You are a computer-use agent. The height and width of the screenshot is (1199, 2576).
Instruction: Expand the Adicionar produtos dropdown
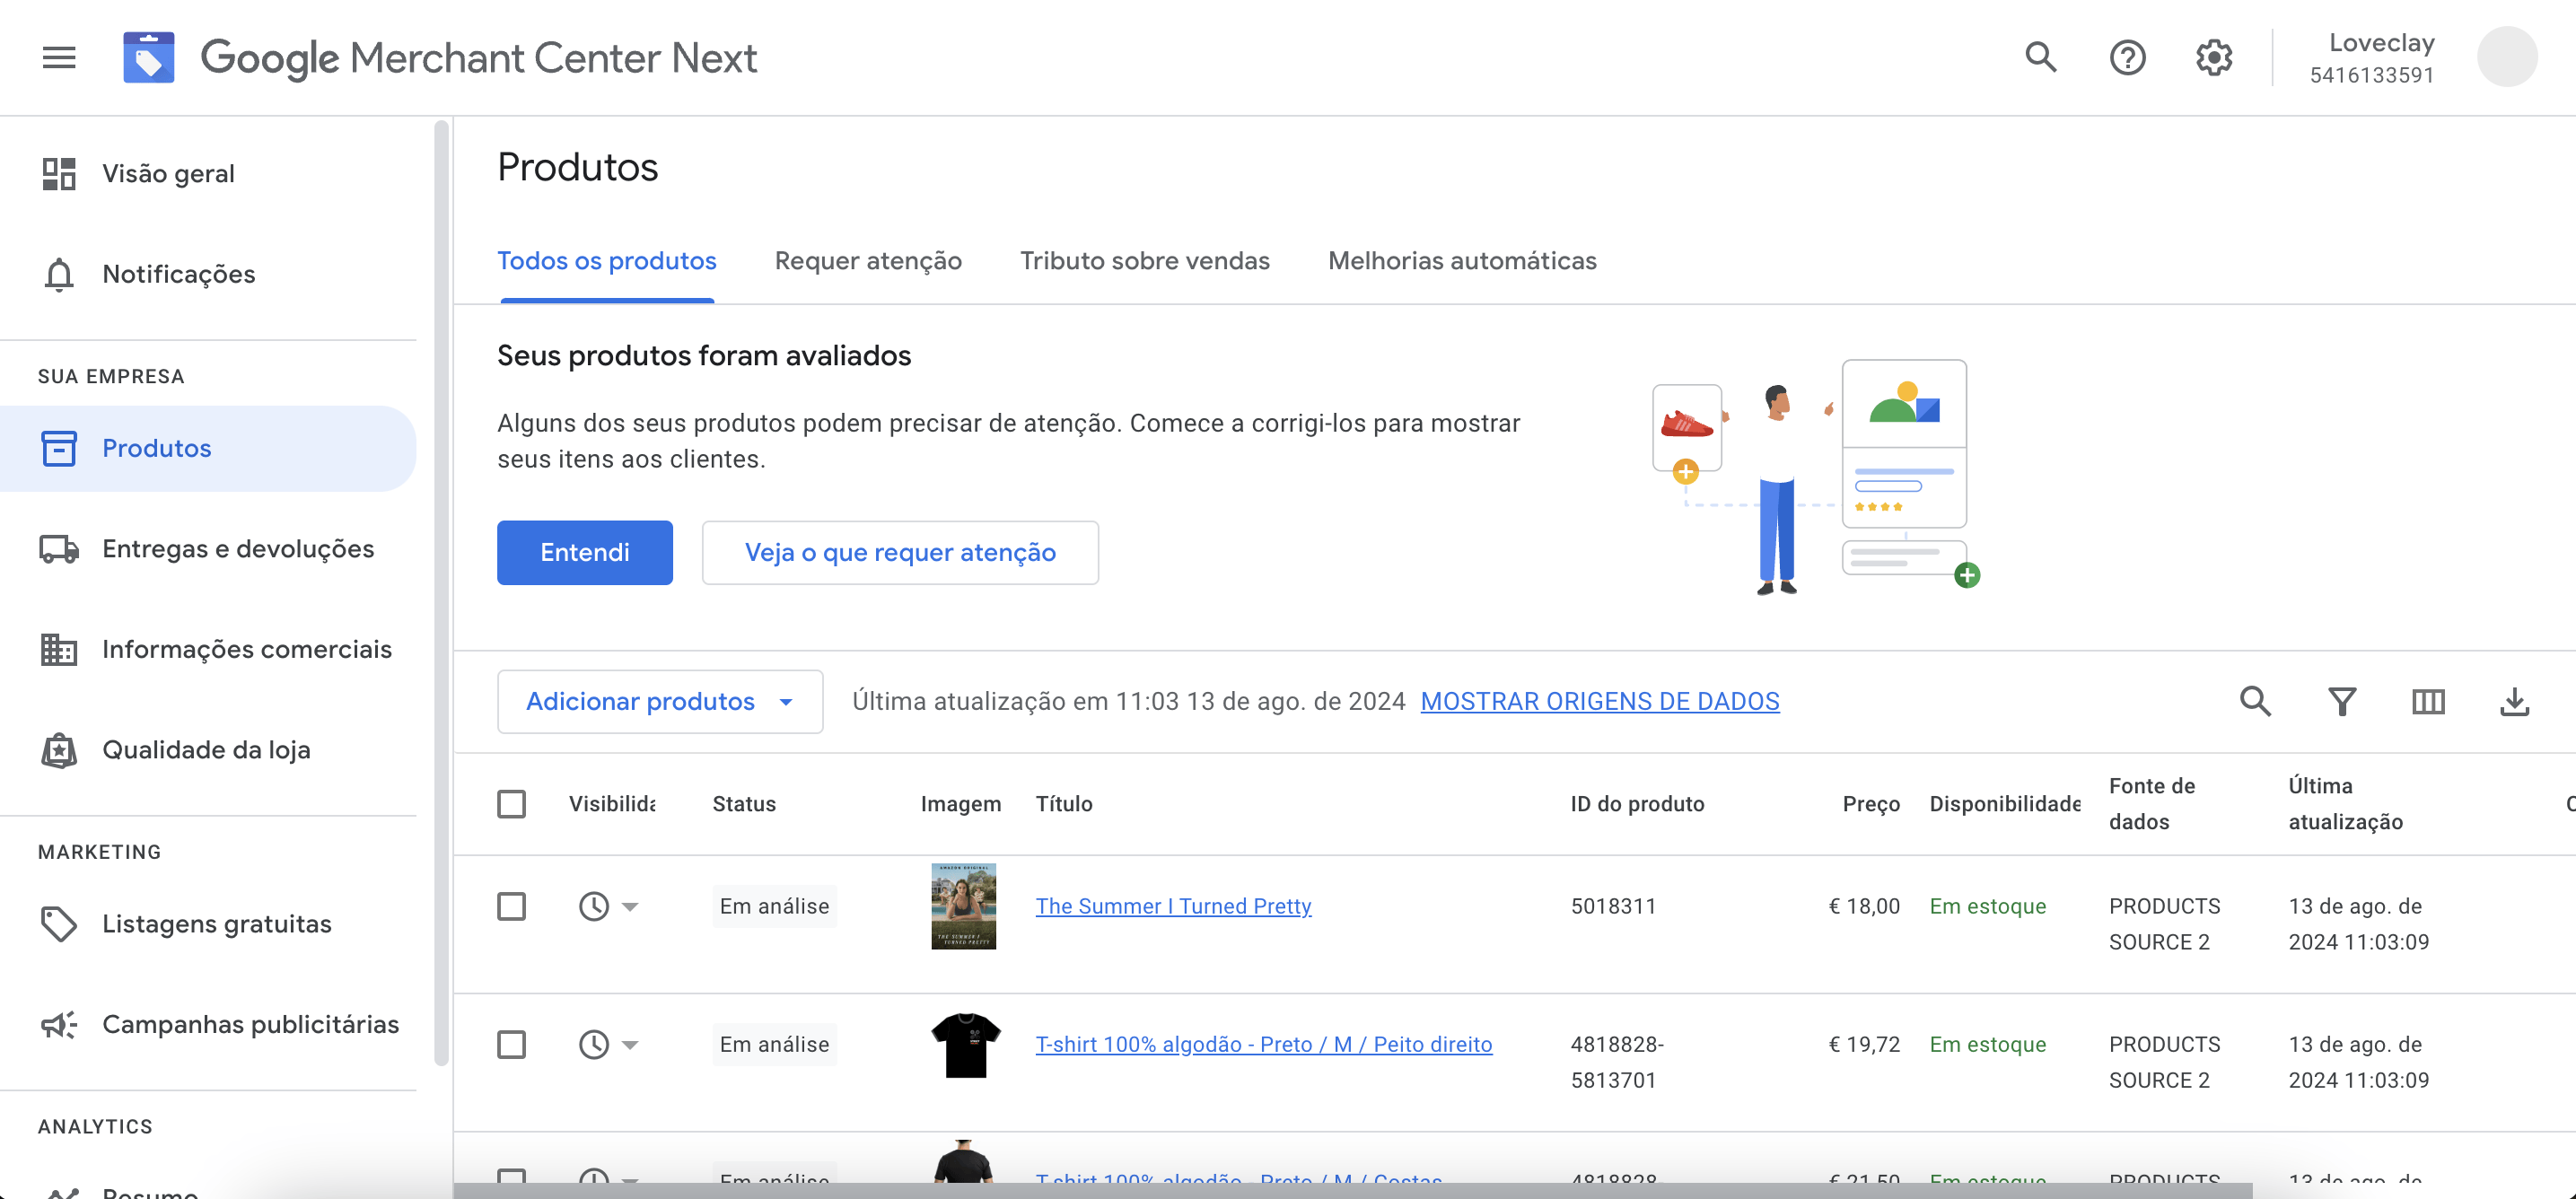pyautogui.click(x=659, y=701)
